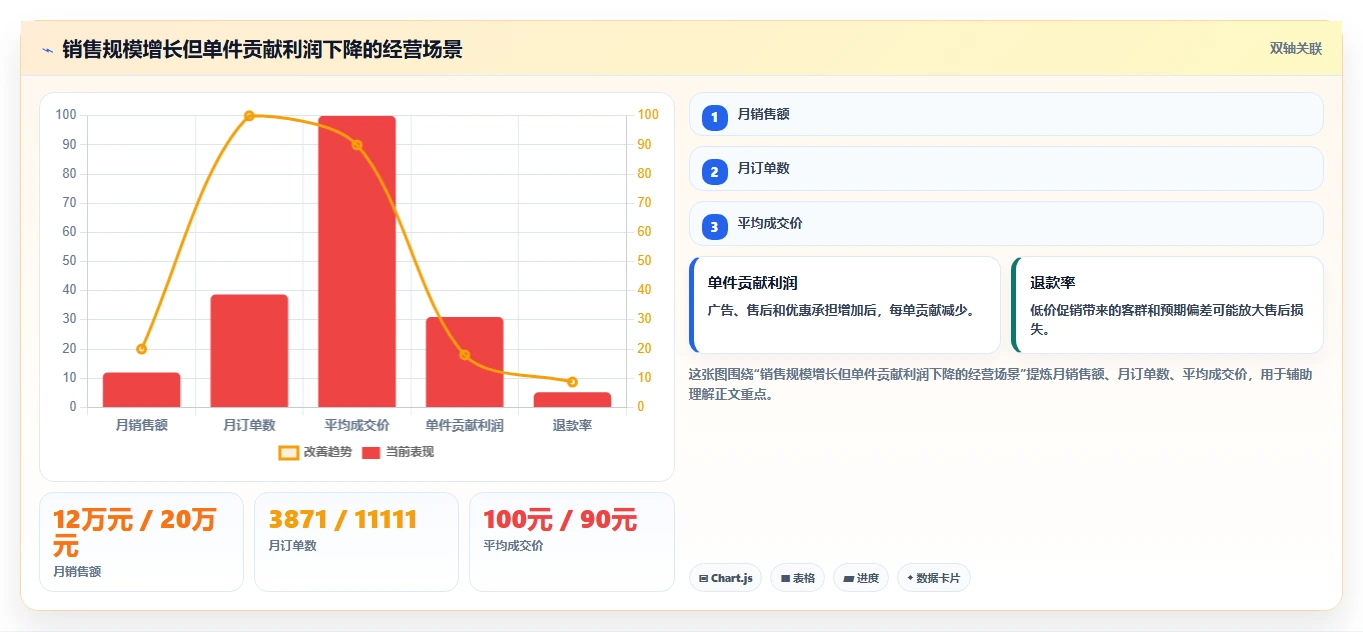
Task: Click the red 月销售额 bar
Action: pos(141,390)
